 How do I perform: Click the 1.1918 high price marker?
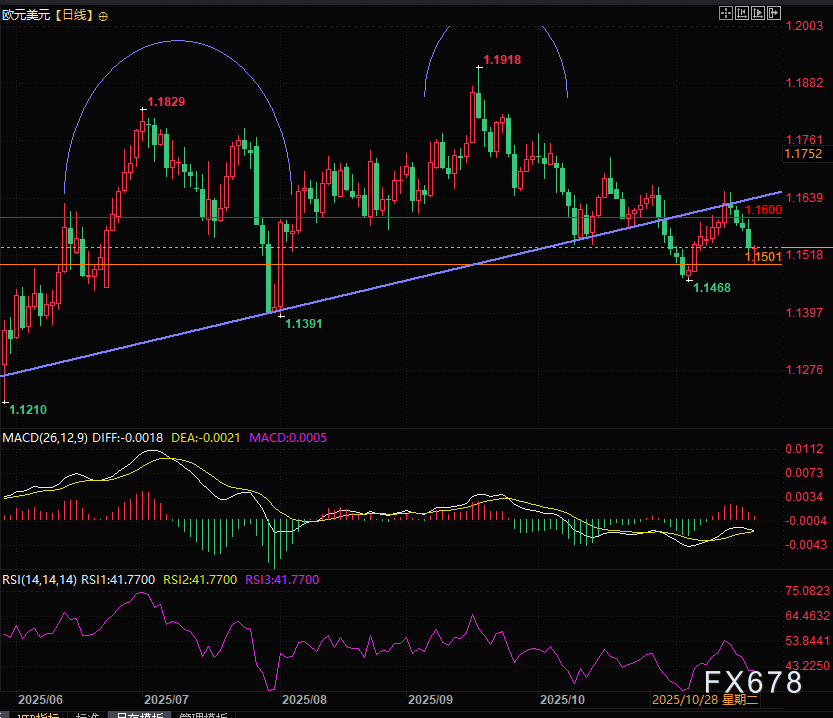tap(501, 60)
